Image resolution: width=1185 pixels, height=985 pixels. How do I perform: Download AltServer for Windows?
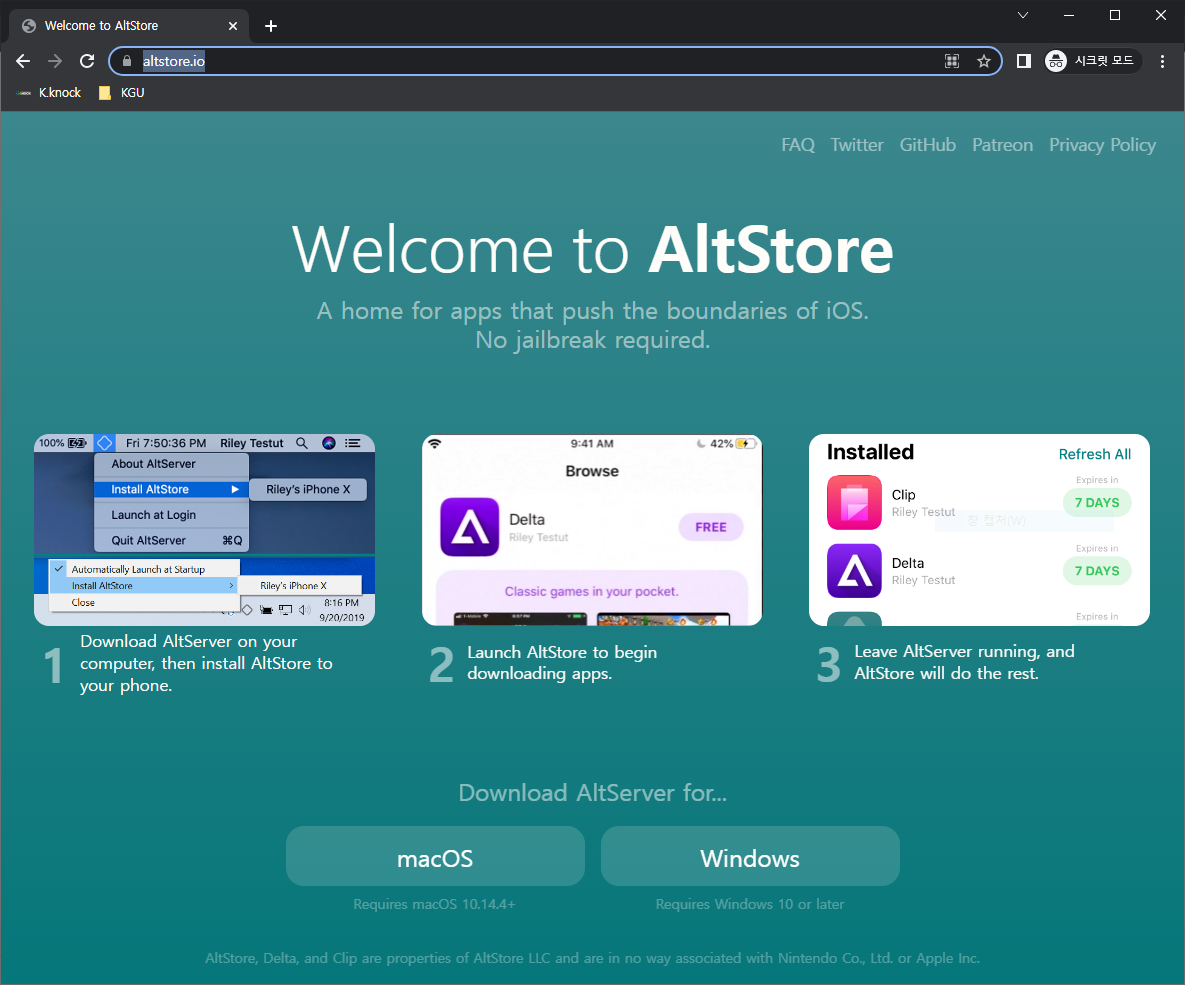750,856
